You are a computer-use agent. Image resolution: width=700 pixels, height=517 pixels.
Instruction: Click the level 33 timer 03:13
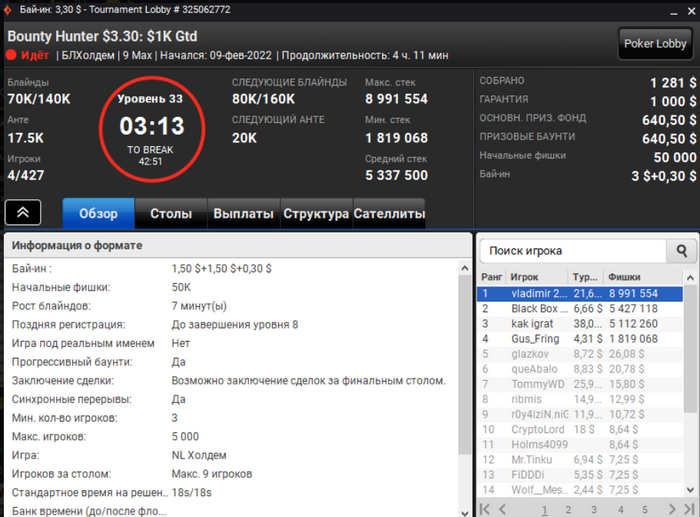[152, 126]
